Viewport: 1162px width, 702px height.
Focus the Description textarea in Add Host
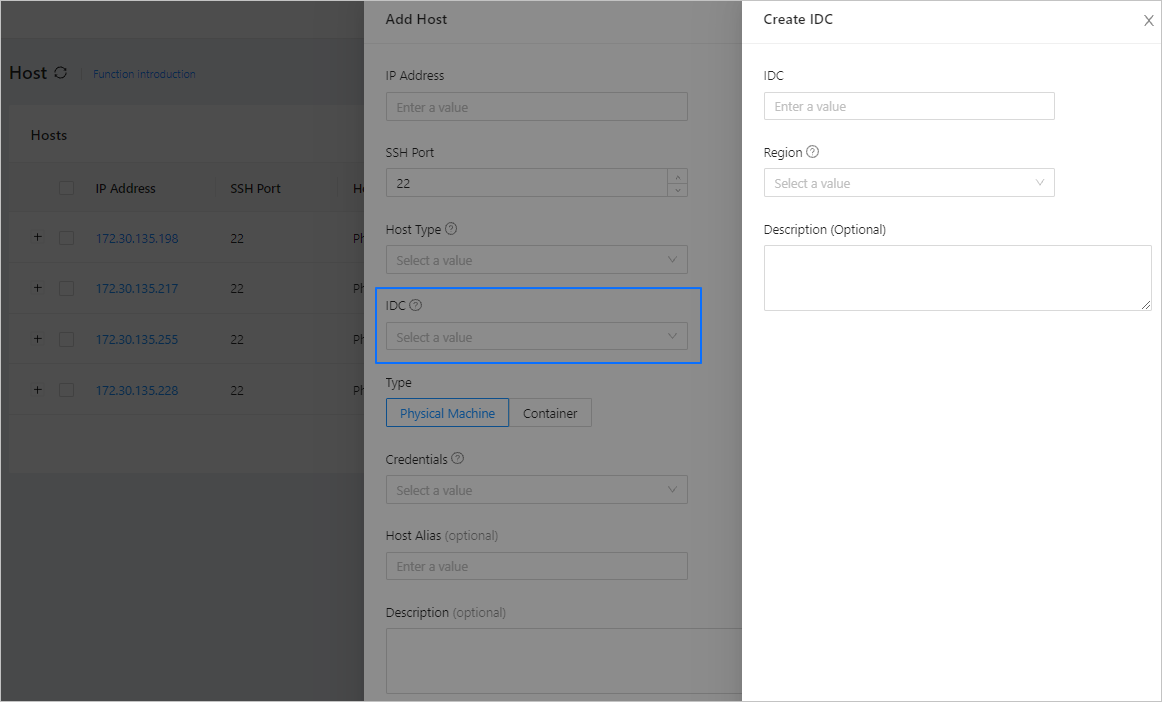[564, 661]
